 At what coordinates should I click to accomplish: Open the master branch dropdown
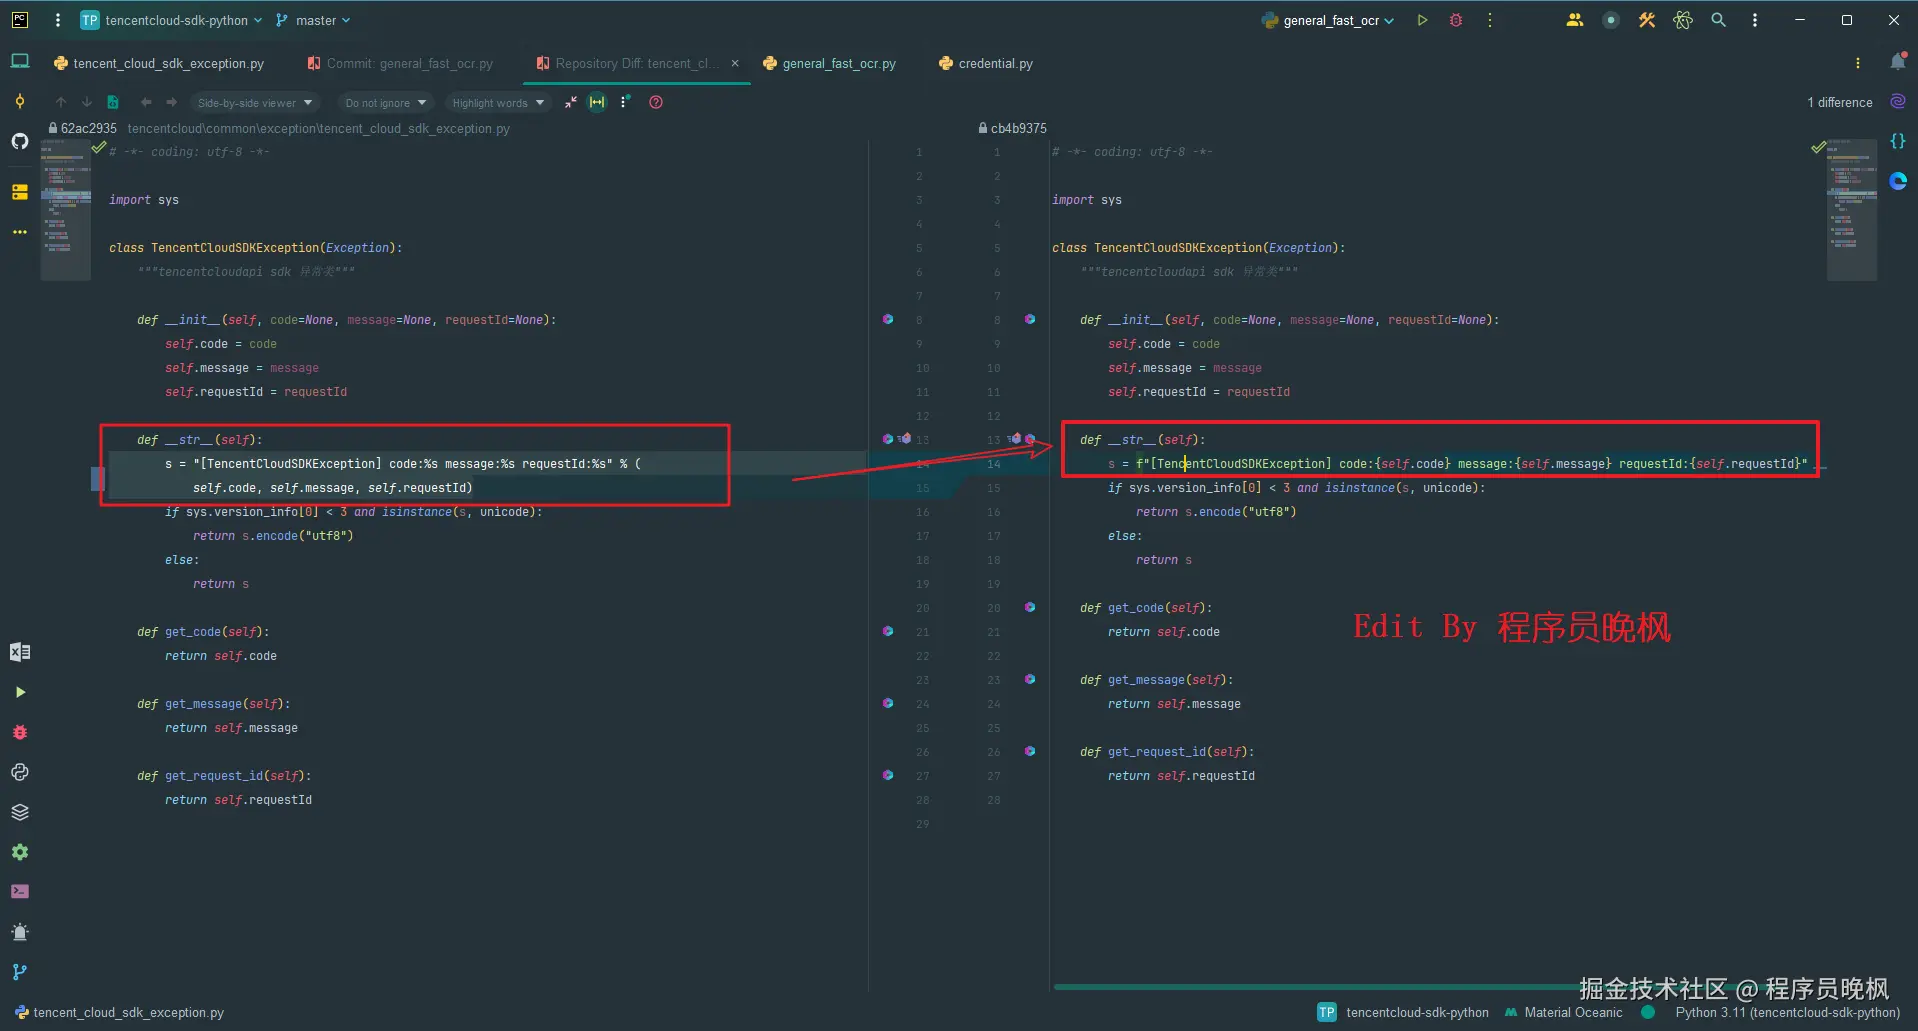(x=314, y=20)
